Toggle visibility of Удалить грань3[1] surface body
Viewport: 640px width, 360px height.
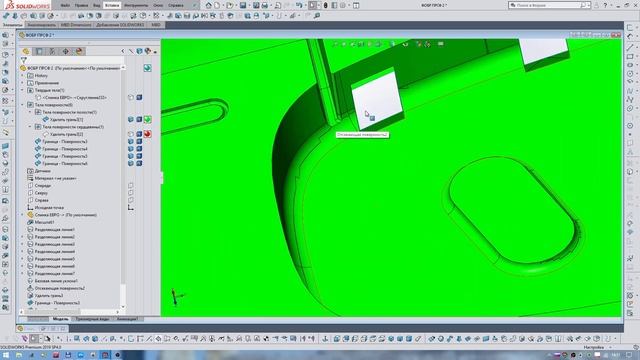(x=131, y=120)
